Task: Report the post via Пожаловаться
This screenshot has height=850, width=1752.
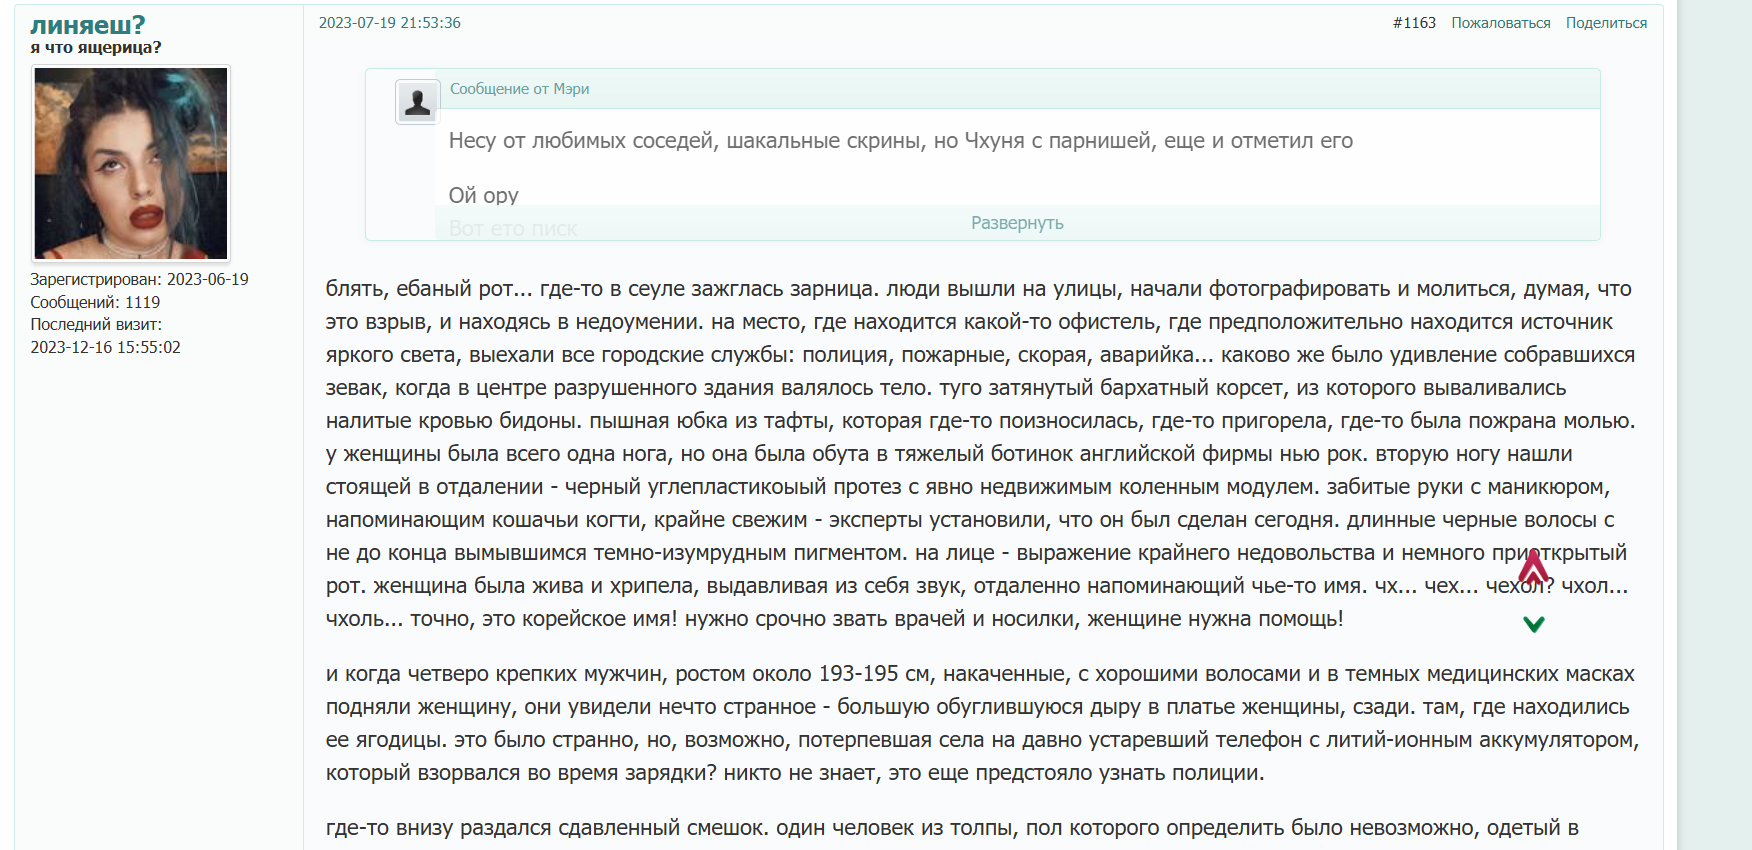Action: tap(1500, 23)
